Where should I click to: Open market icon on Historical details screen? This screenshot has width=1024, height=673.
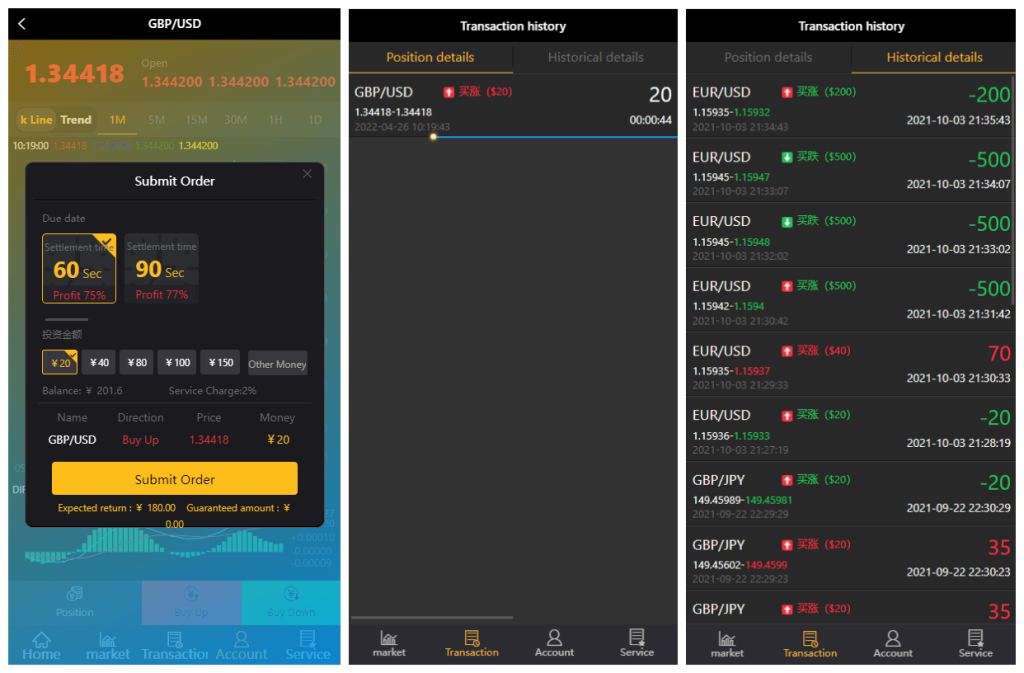click(x=727, y=643)
